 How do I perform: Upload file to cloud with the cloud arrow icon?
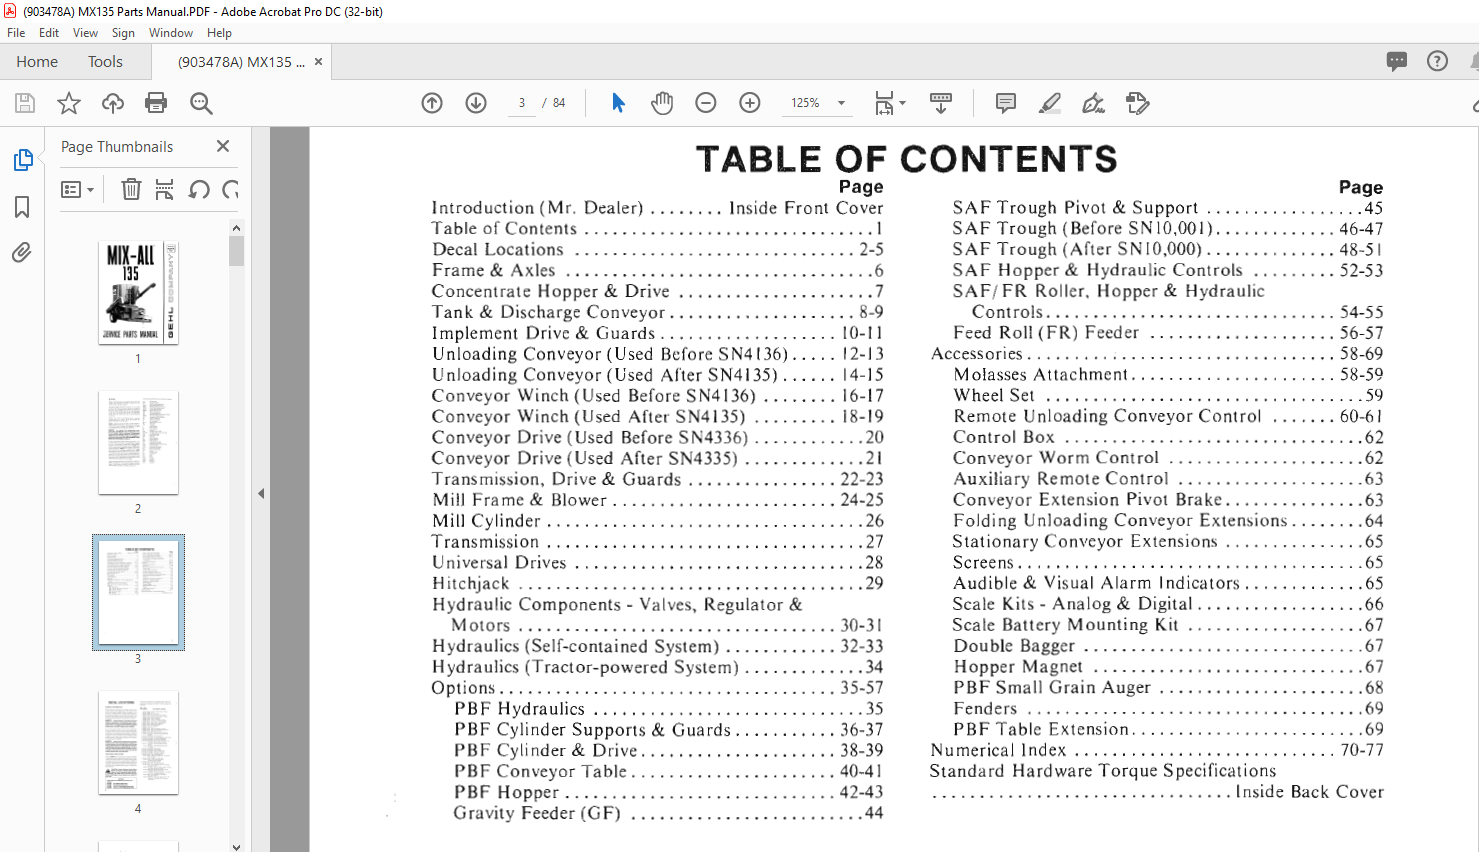click(113, 103)
